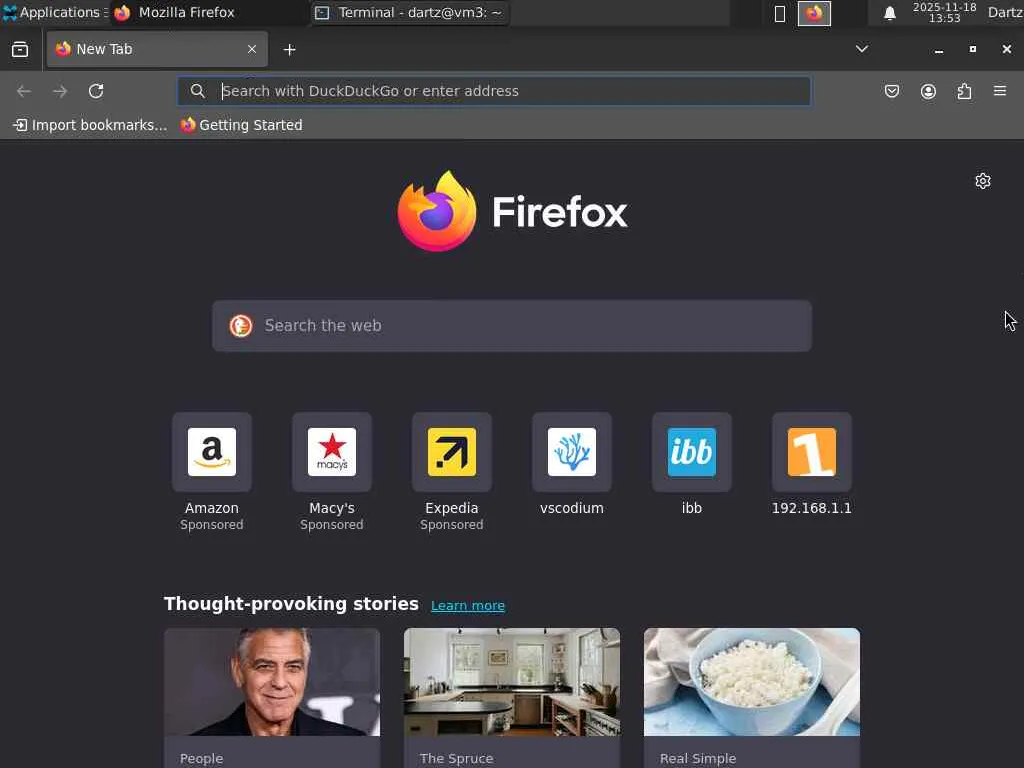Viewport: 1024px width, 768px height.
Task: Open a new tab with plus button
Action: [x=289, y=50]
